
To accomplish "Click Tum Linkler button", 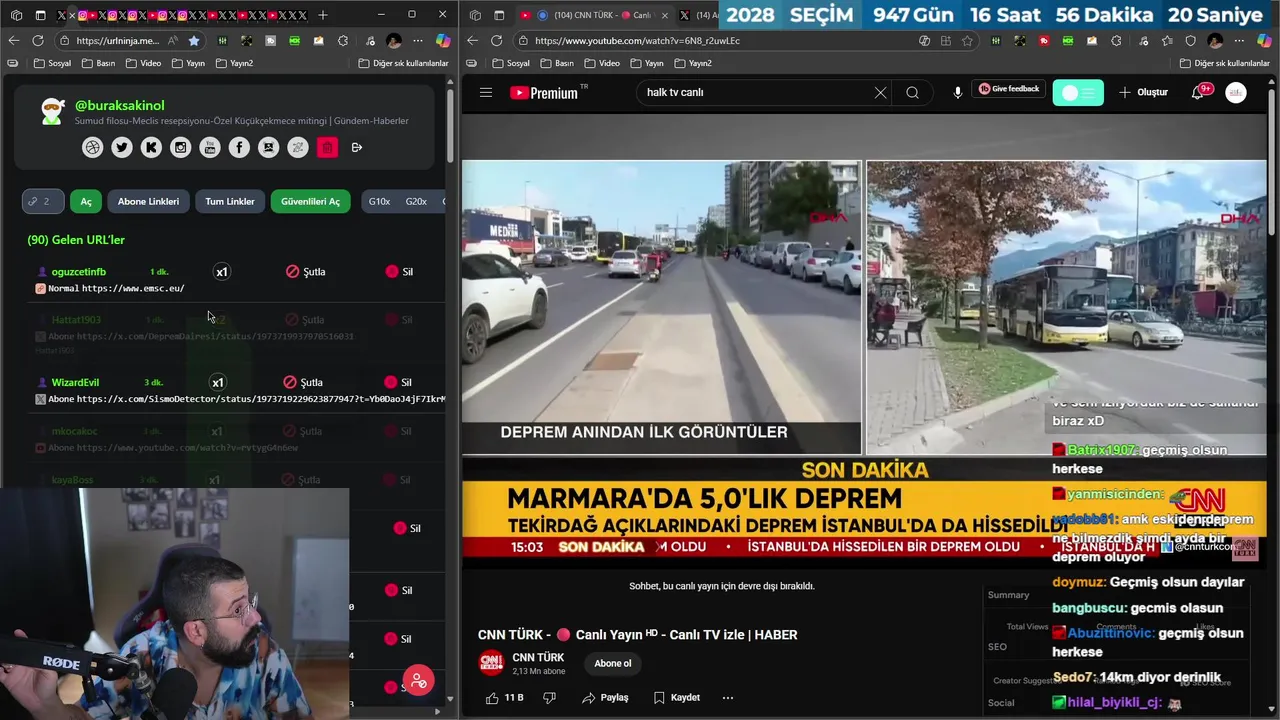I will coord(230,201).
